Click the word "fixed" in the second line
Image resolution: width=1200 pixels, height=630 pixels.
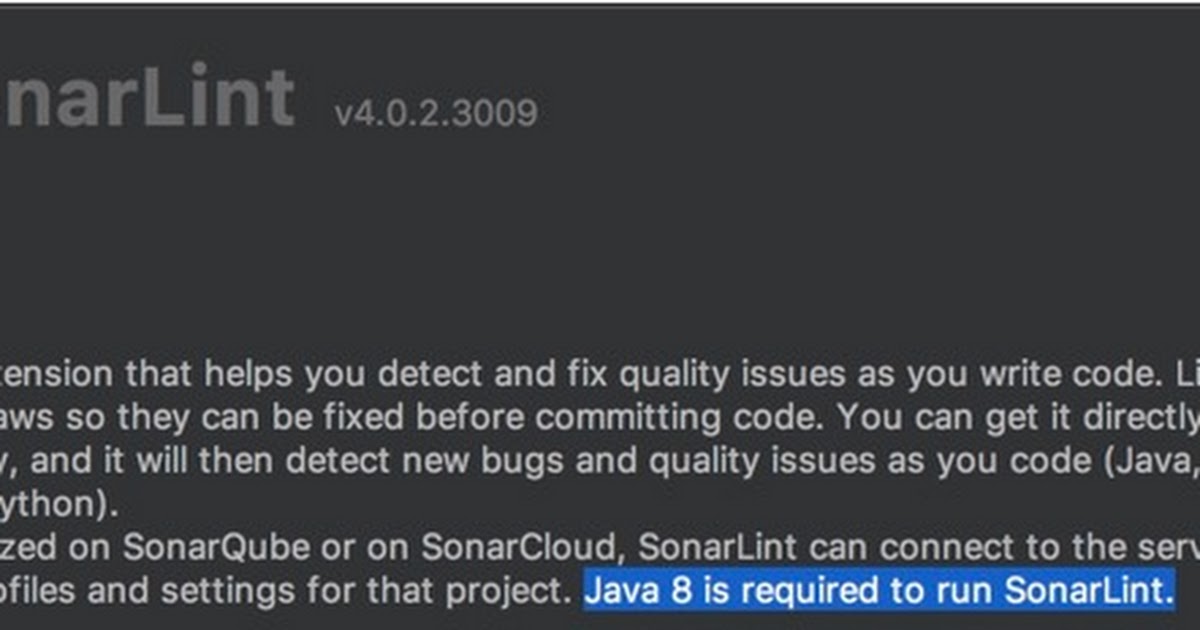tap(301, 418)
